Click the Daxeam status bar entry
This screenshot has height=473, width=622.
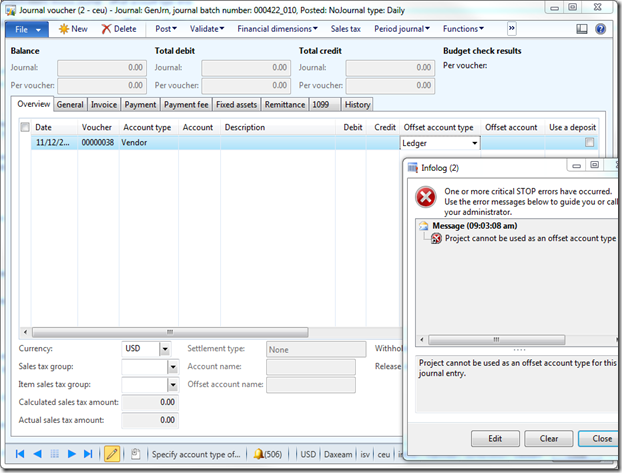(338, 454)
